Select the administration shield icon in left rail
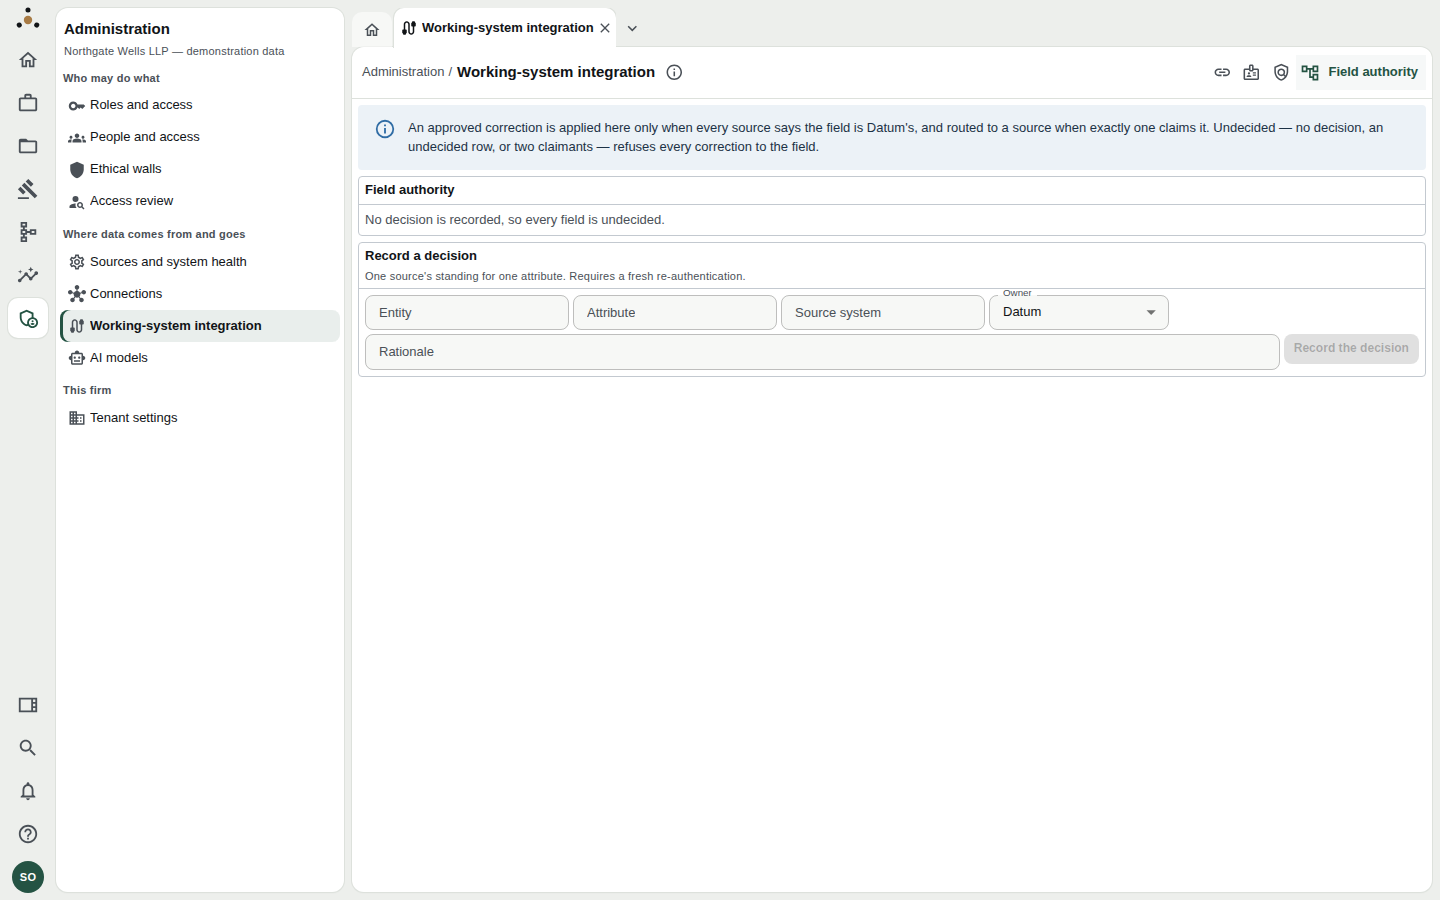Screen dimensions: 1440x900 click(x=28, y=319)
